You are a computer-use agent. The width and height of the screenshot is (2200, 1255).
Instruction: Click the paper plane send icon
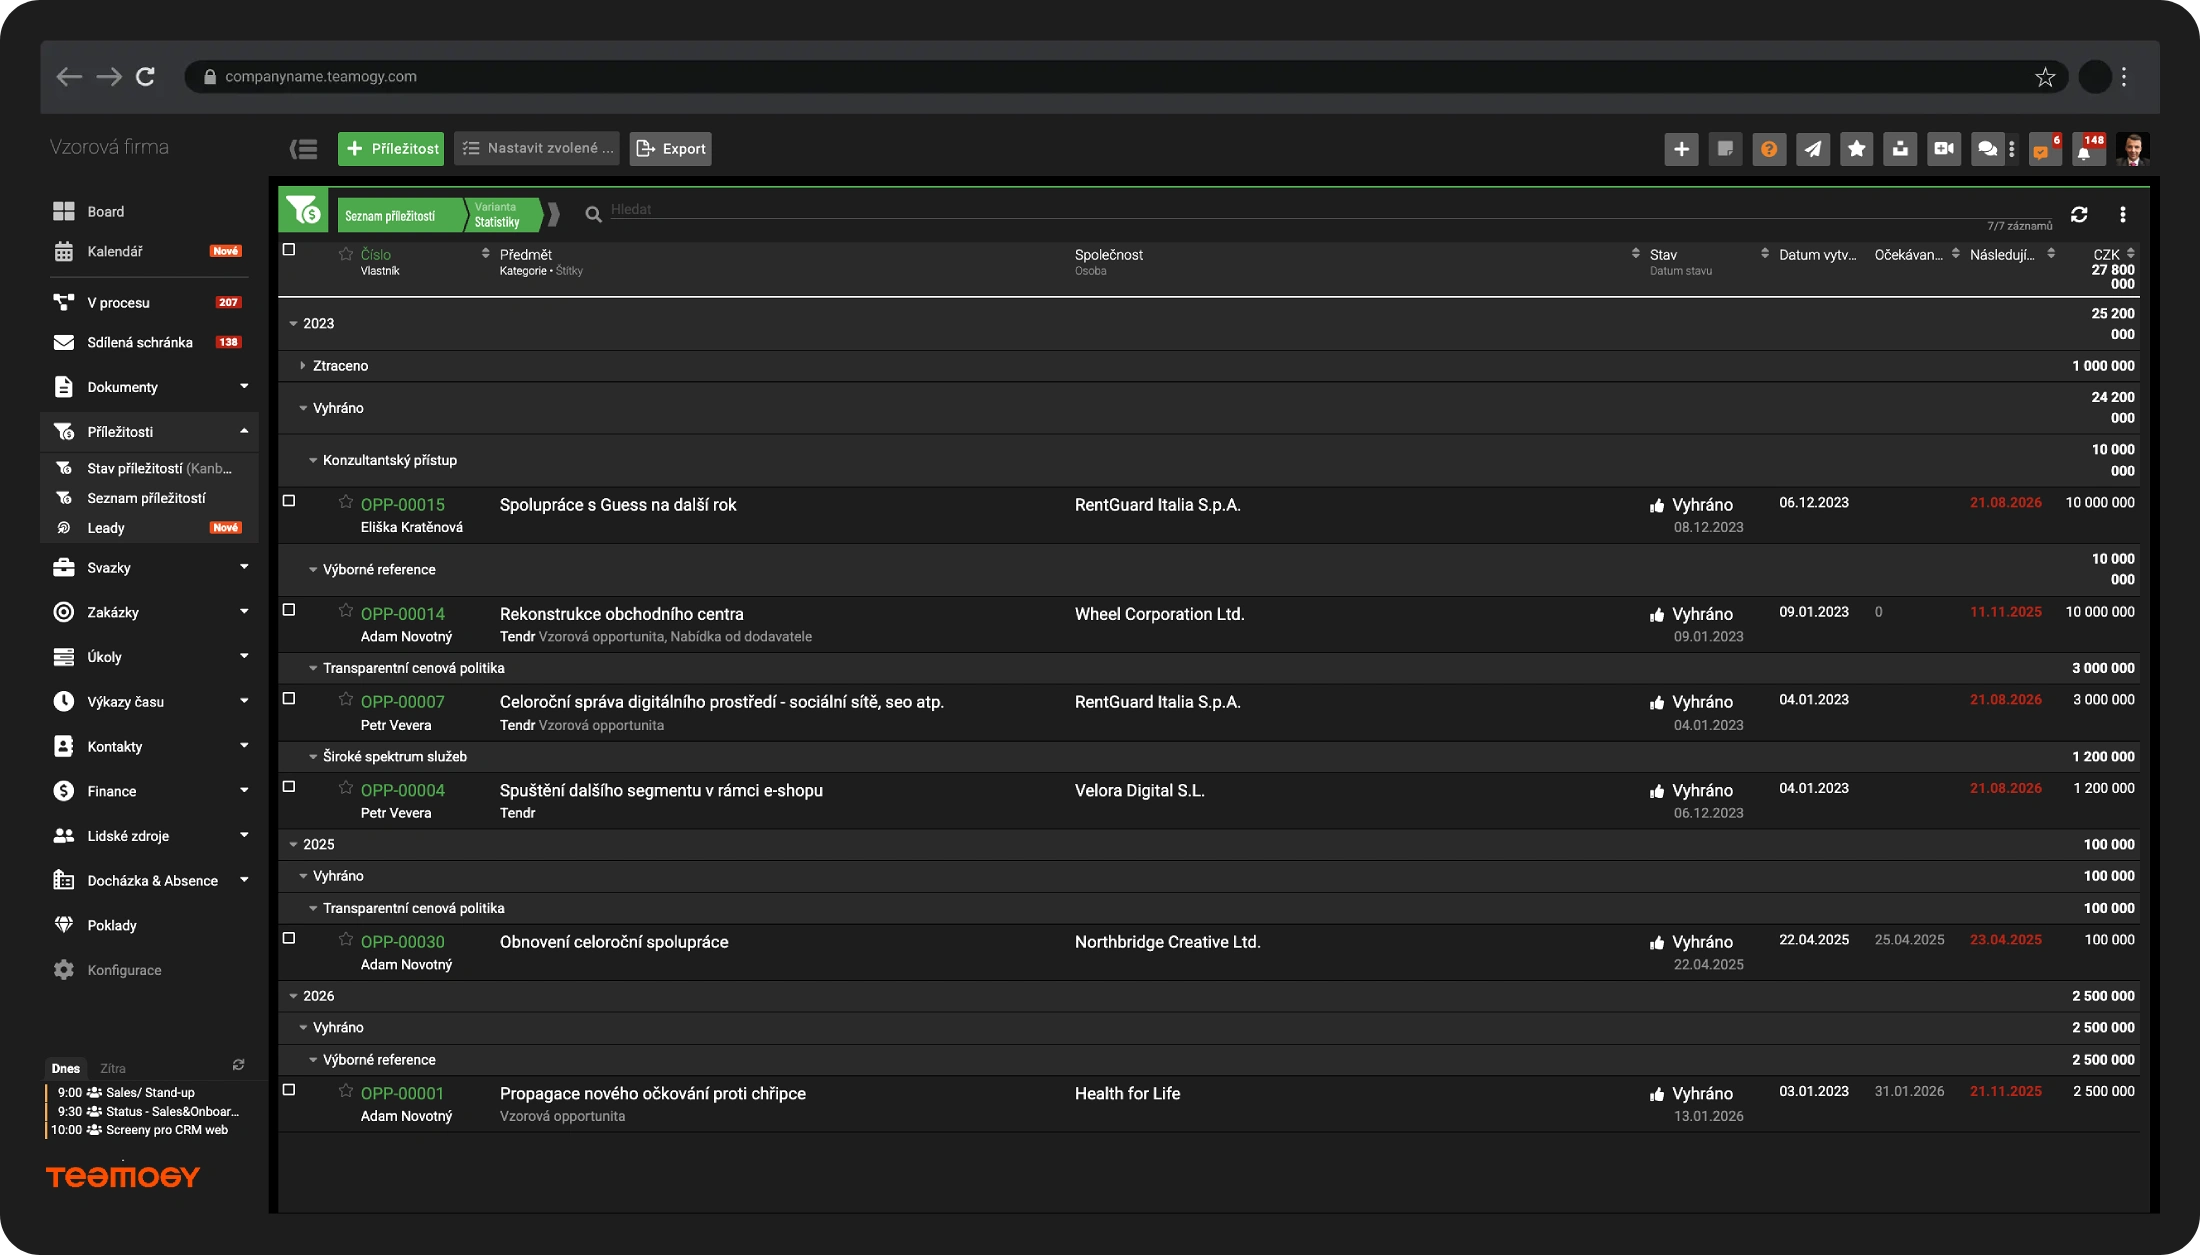coord(1813,149)
